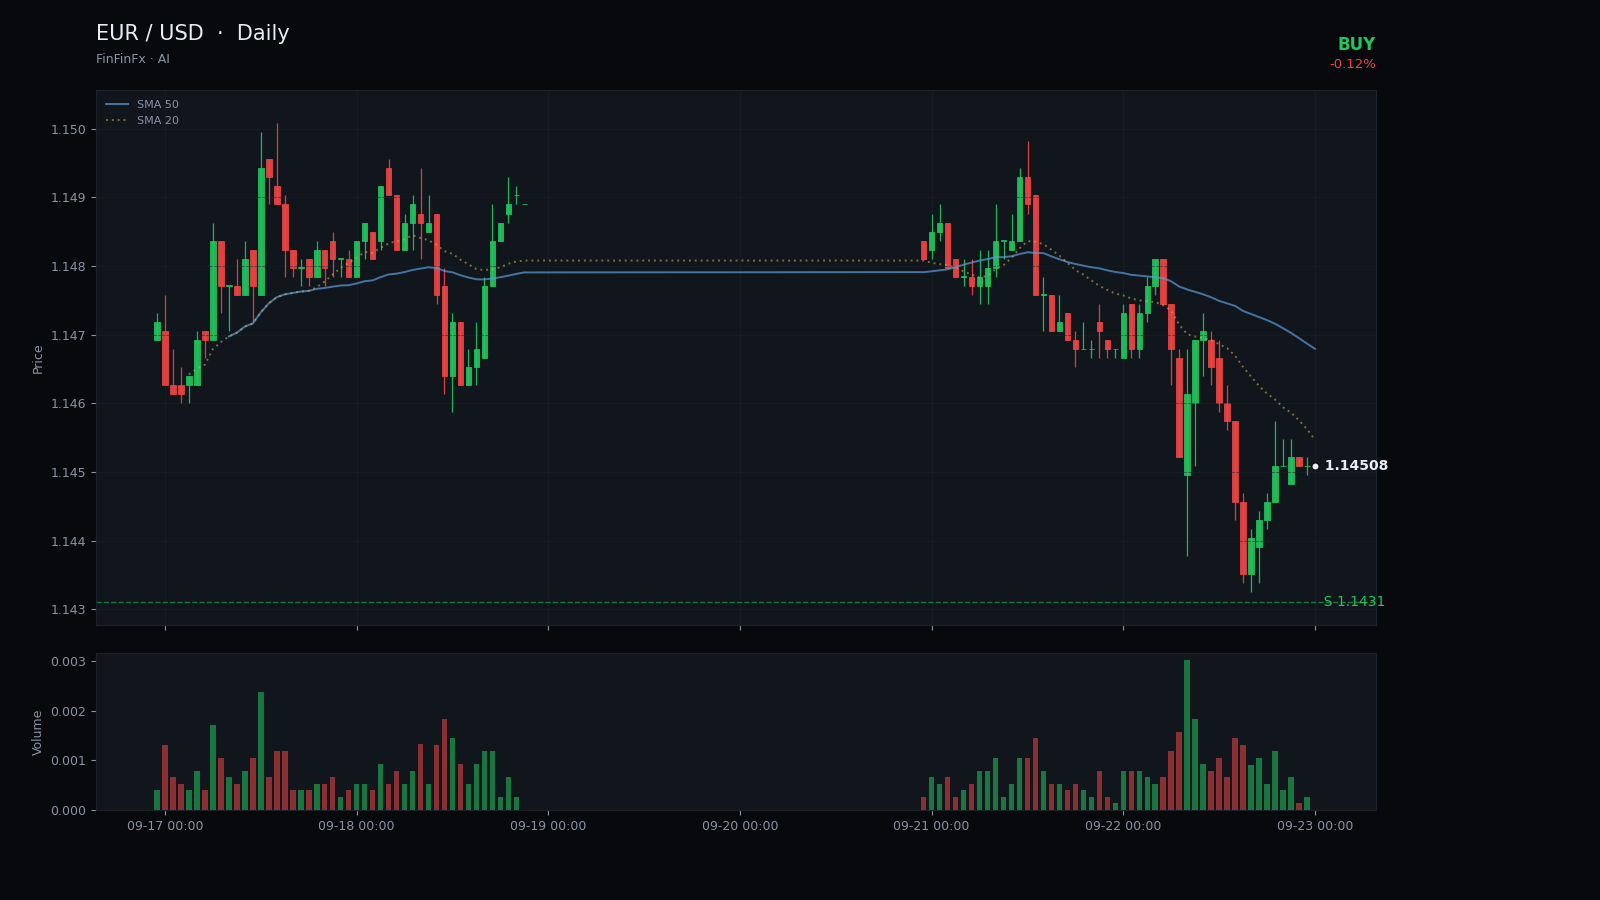Viewport: 1600px width, 900px height.
Task: Click the 09-19 00:00 date label
Action: point(548,826)
